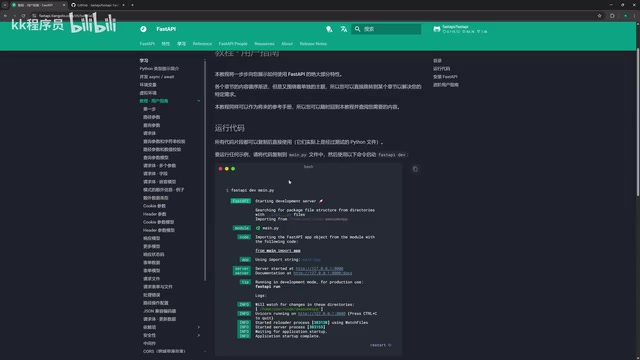Viewport: 640px width, 360px height.
Task: Open the Release Notes tab
Action: (313, 44)
